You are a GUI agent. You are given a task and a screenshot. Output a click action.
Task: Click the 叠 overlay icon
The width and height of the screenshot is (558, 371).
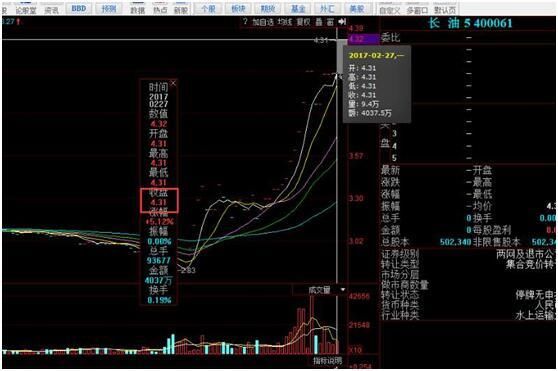(319, 22)
